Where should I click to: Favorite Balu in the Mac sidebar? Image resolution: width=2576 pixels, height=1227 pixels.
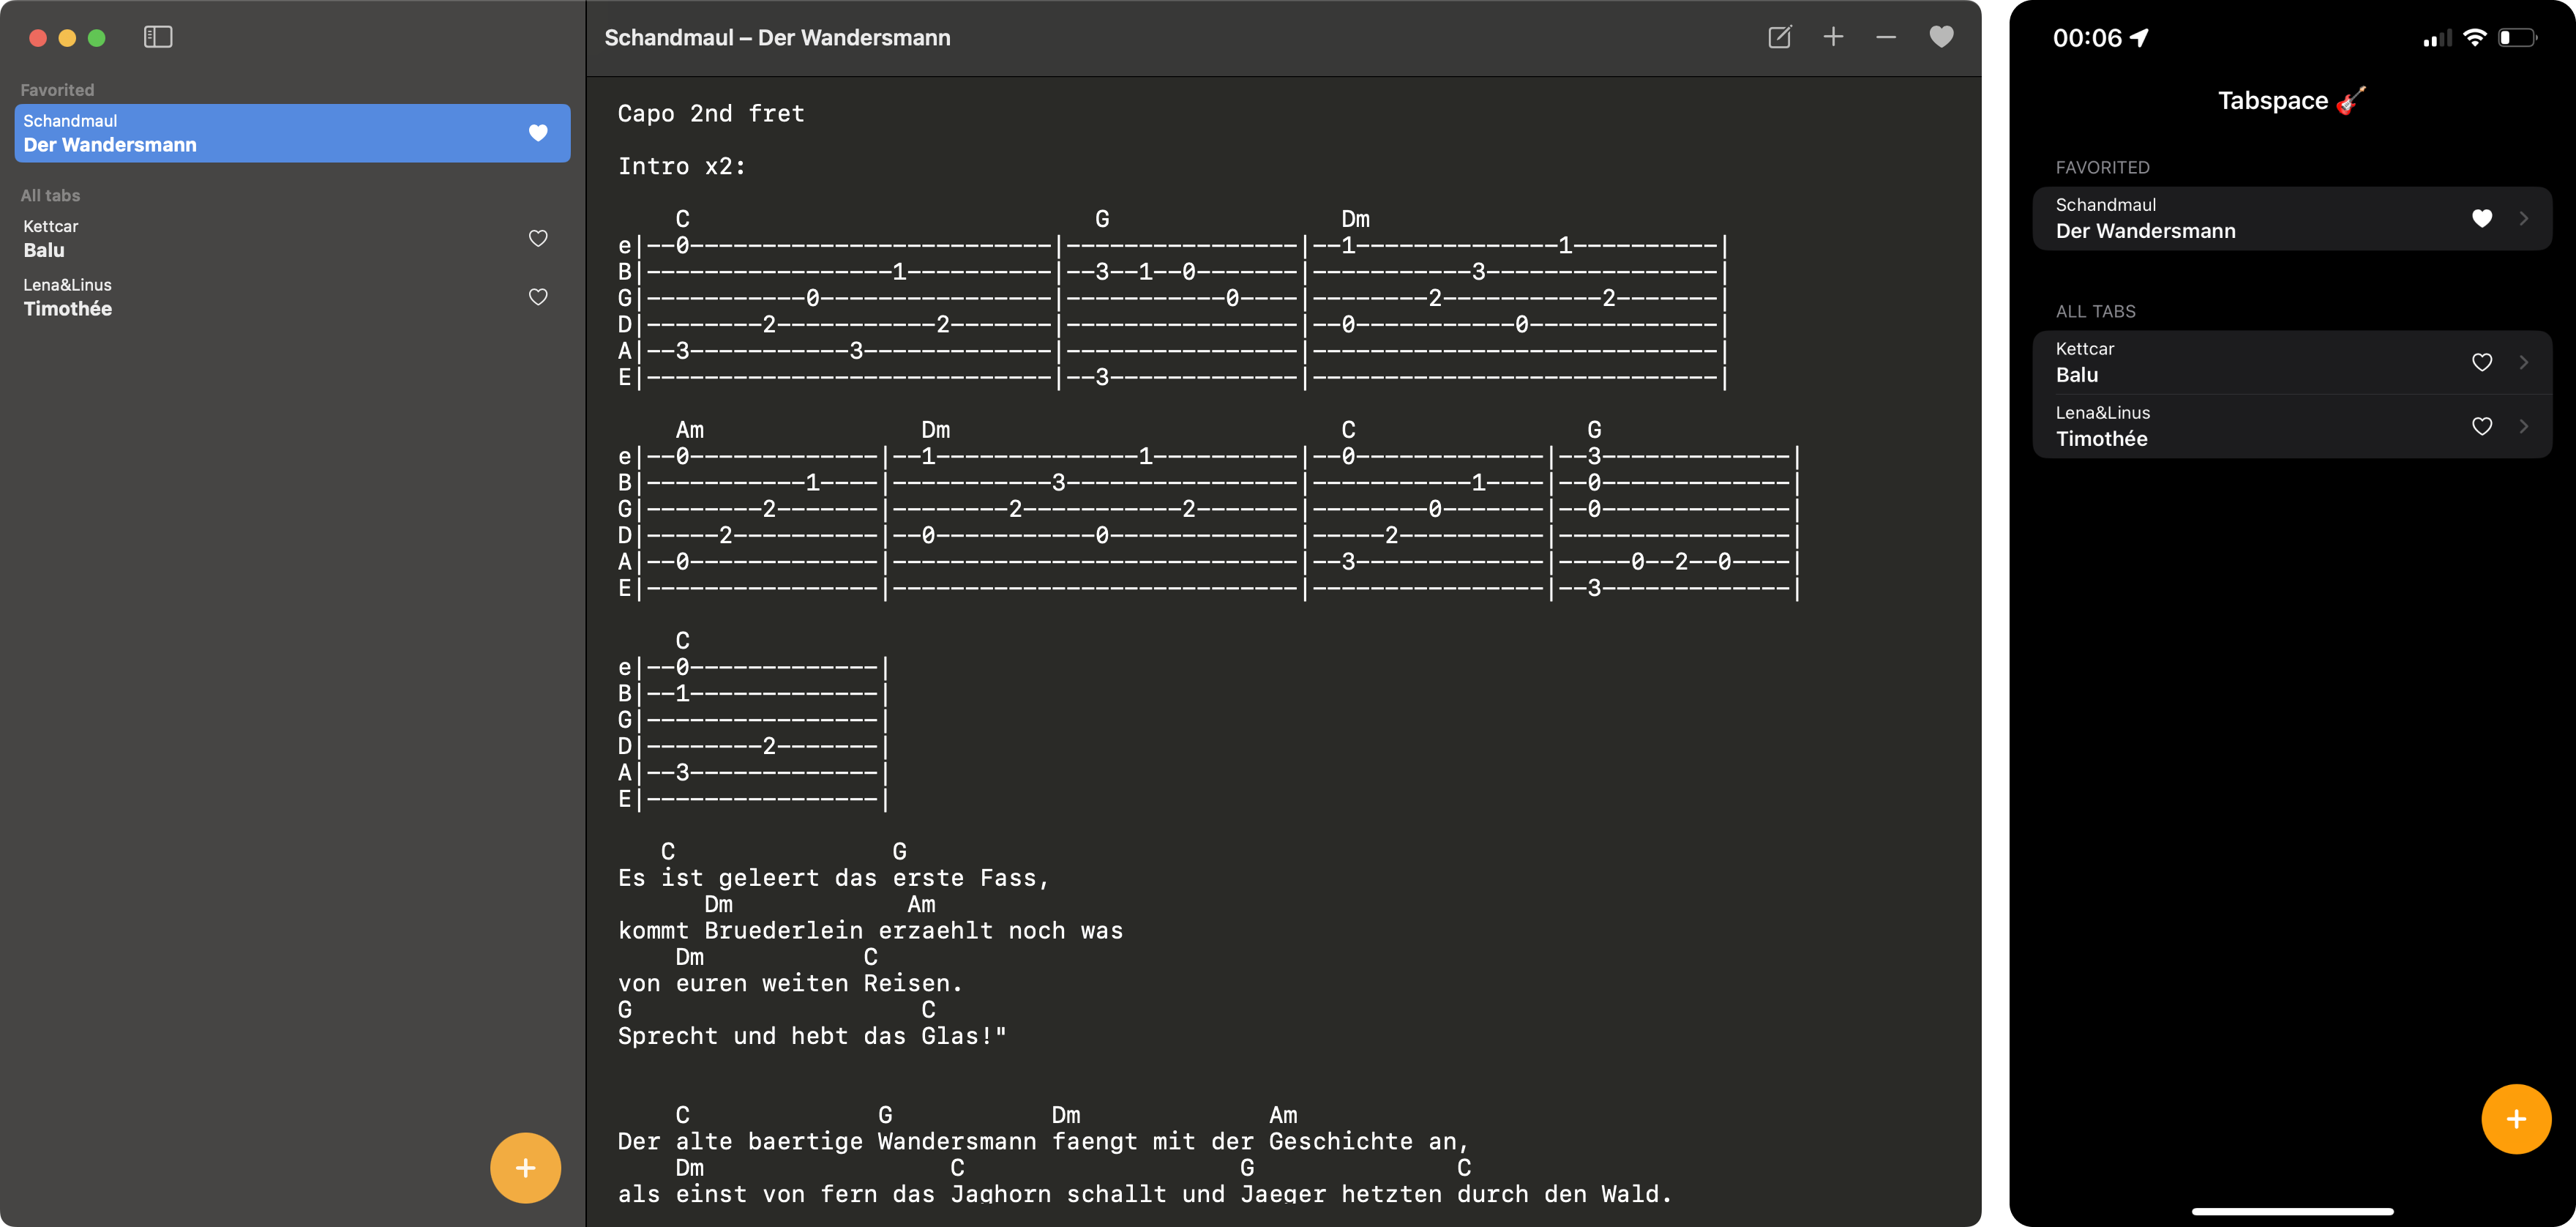(x=538, y=238)
